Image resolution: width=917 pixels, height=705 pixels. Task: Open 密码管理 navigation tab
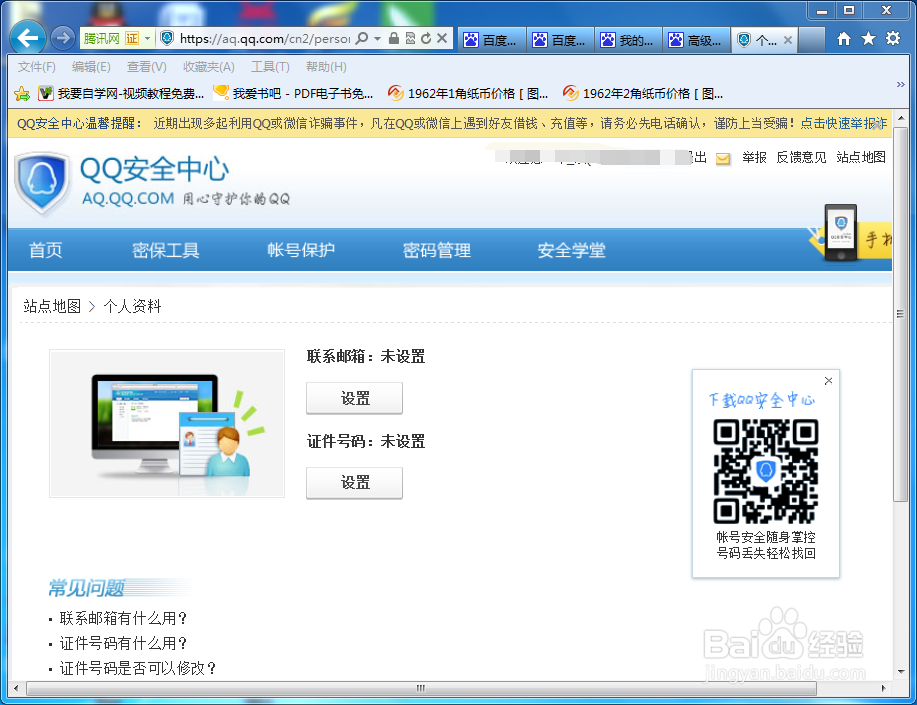click(436, 250)
